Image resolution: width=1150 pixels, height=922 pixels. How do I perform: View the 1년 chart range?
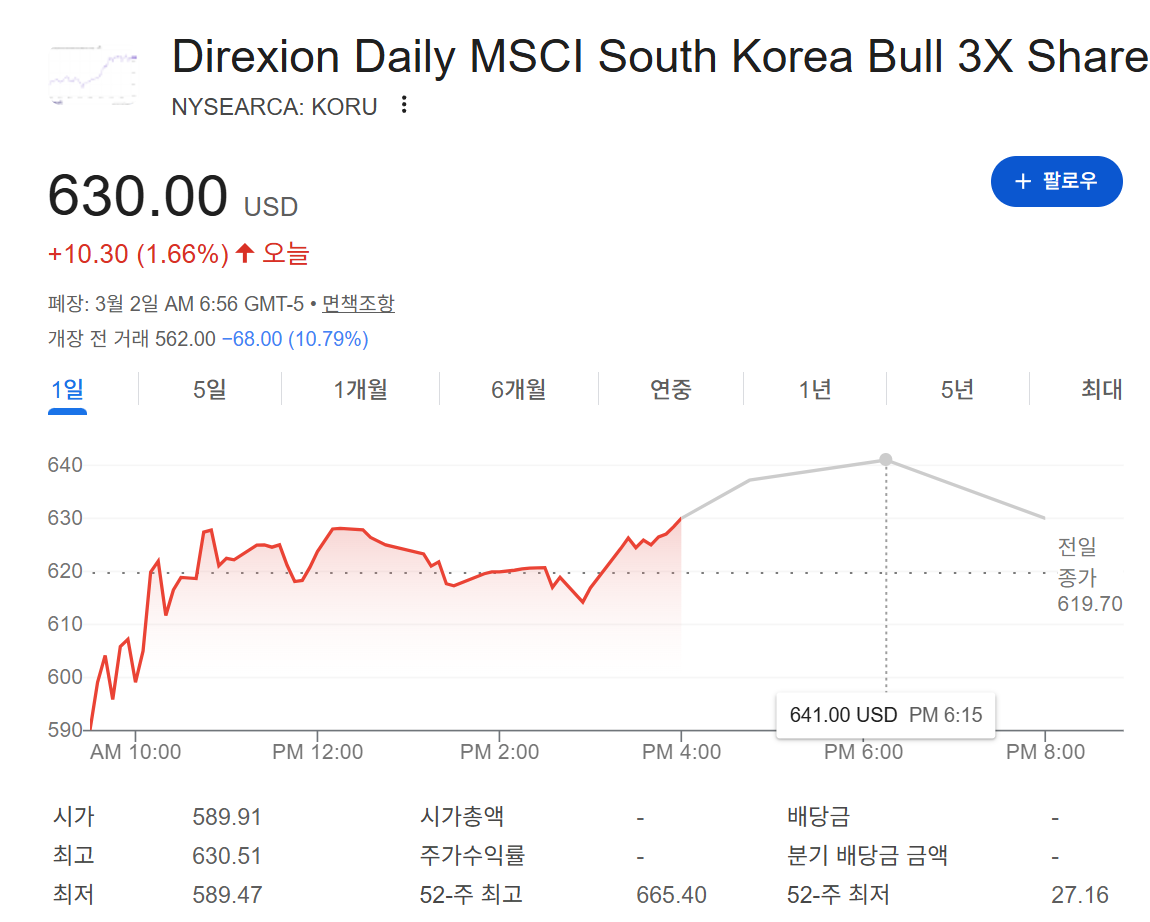click(815, 389)
